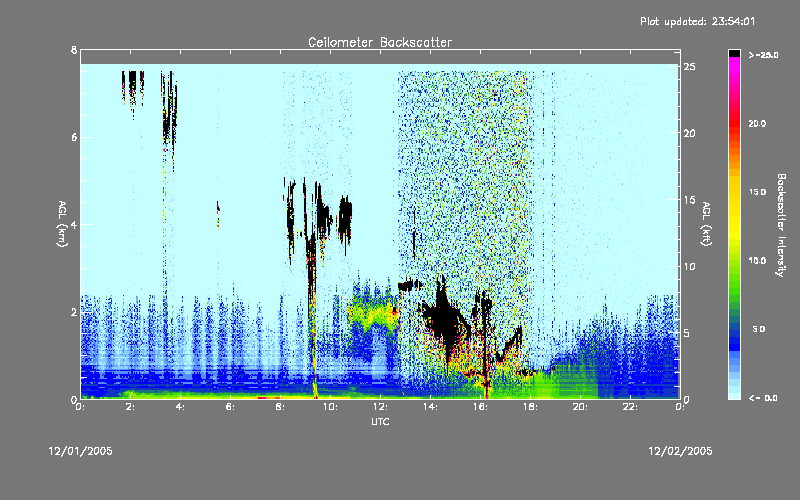Click the red band near 20.0 on colorbar
Image resolution: width=800 pixels, height=500 pixels.
[x=734, y=123]
